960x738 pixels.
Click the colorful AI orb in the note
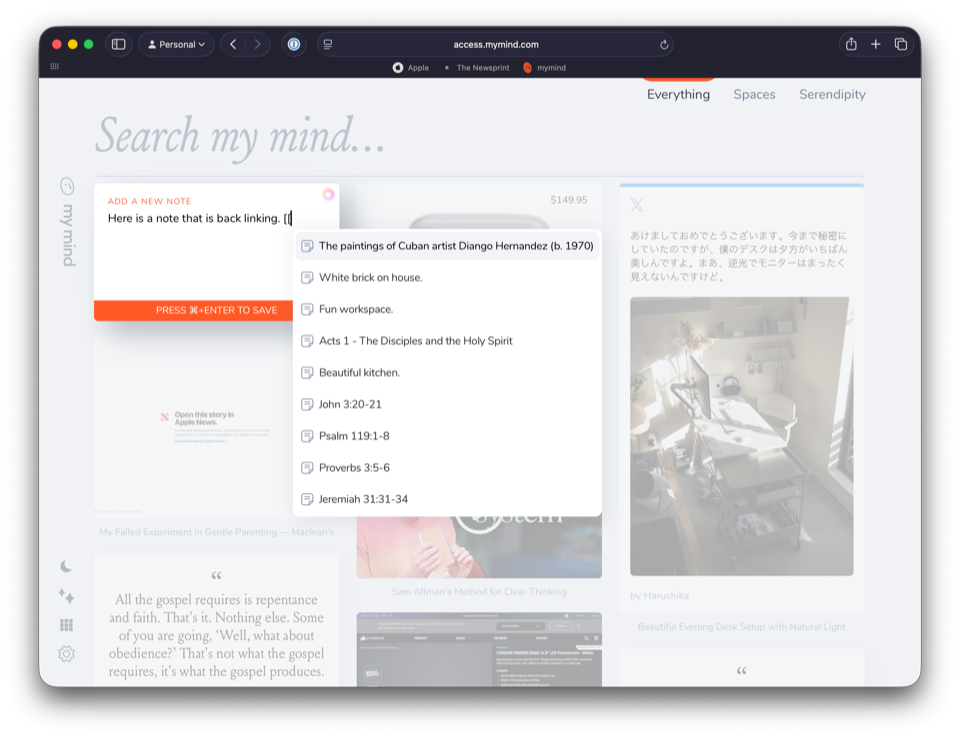coord(328,194)
